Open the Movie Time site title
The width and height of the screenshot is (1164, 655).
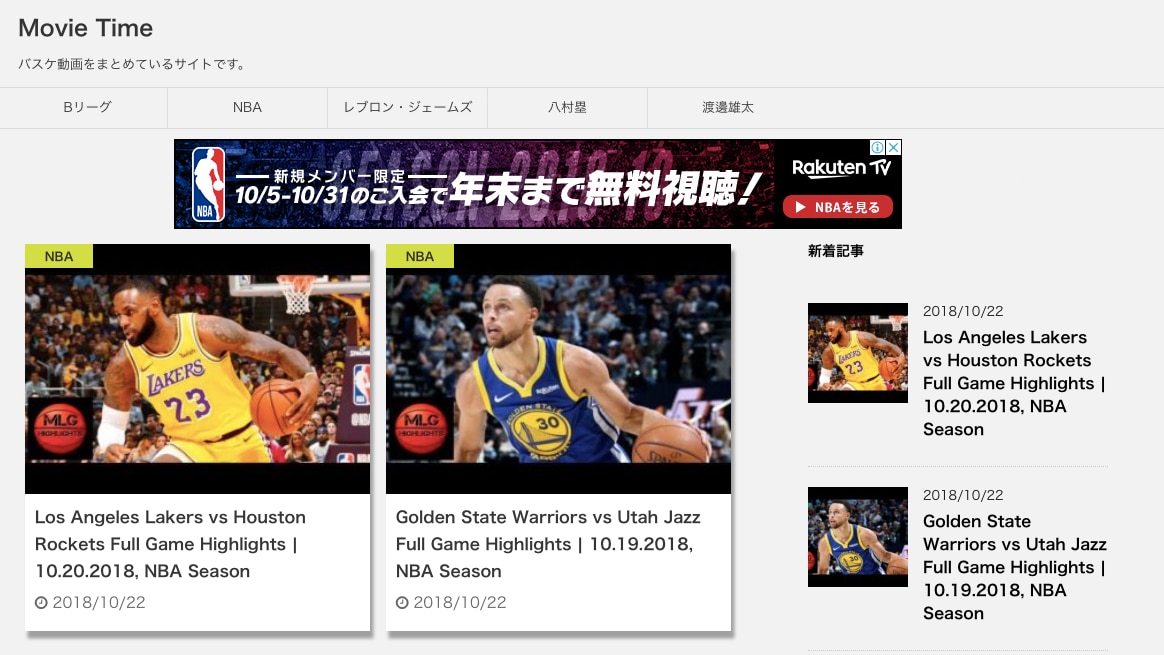(x=85, y=28)
